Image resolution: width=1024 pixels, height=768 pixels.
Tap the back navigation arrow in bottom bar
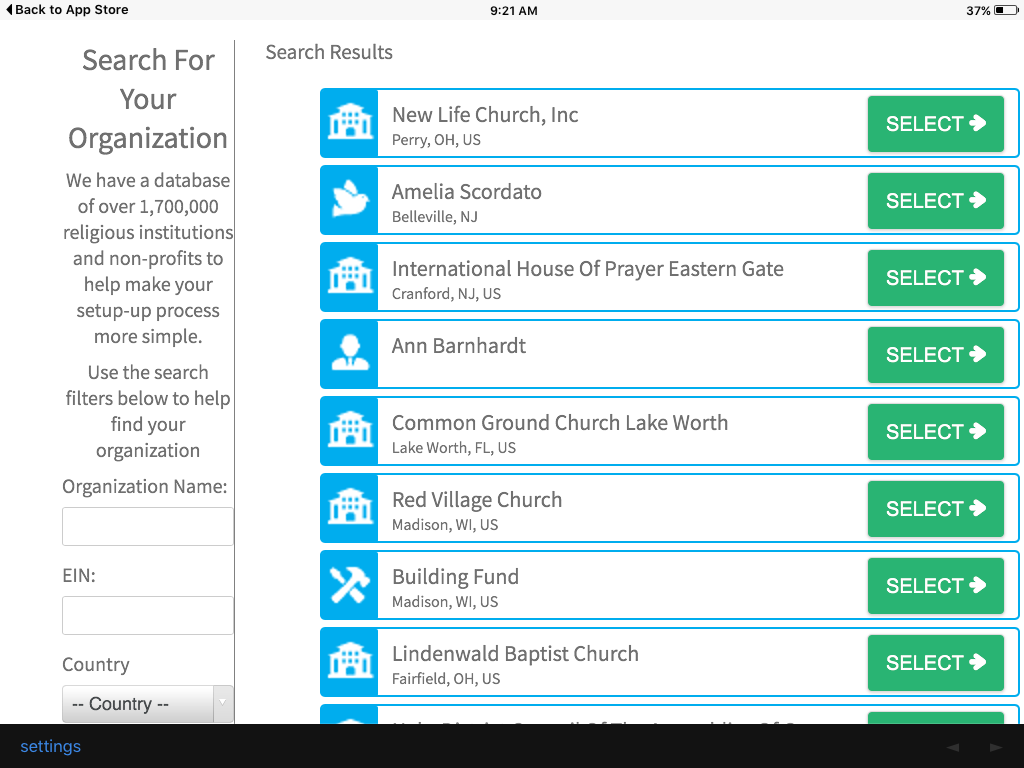coord(953,747)
